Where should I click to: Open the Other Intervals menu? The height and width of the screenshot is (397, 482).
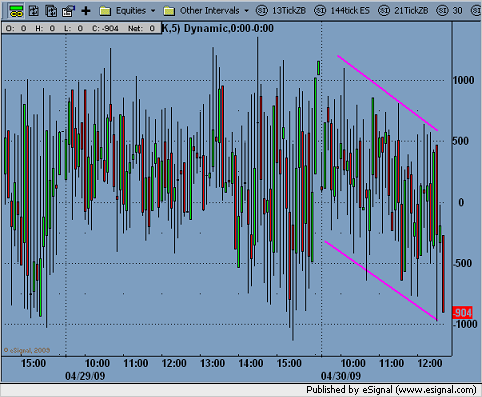(x=210, y=11)
